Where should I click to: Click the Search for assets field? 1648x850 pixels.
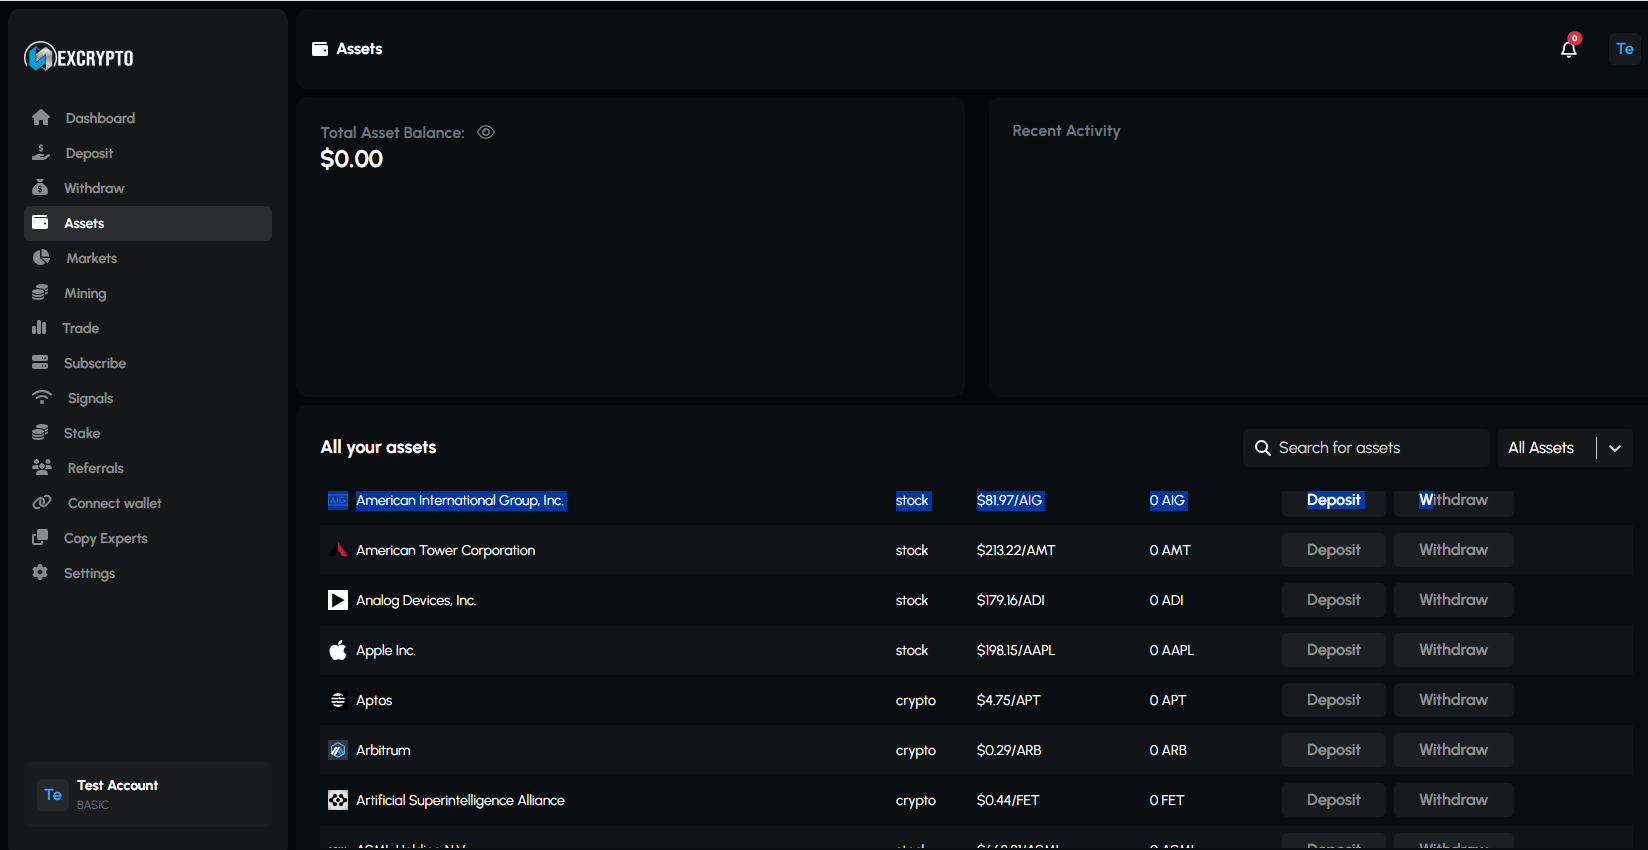1366,448
